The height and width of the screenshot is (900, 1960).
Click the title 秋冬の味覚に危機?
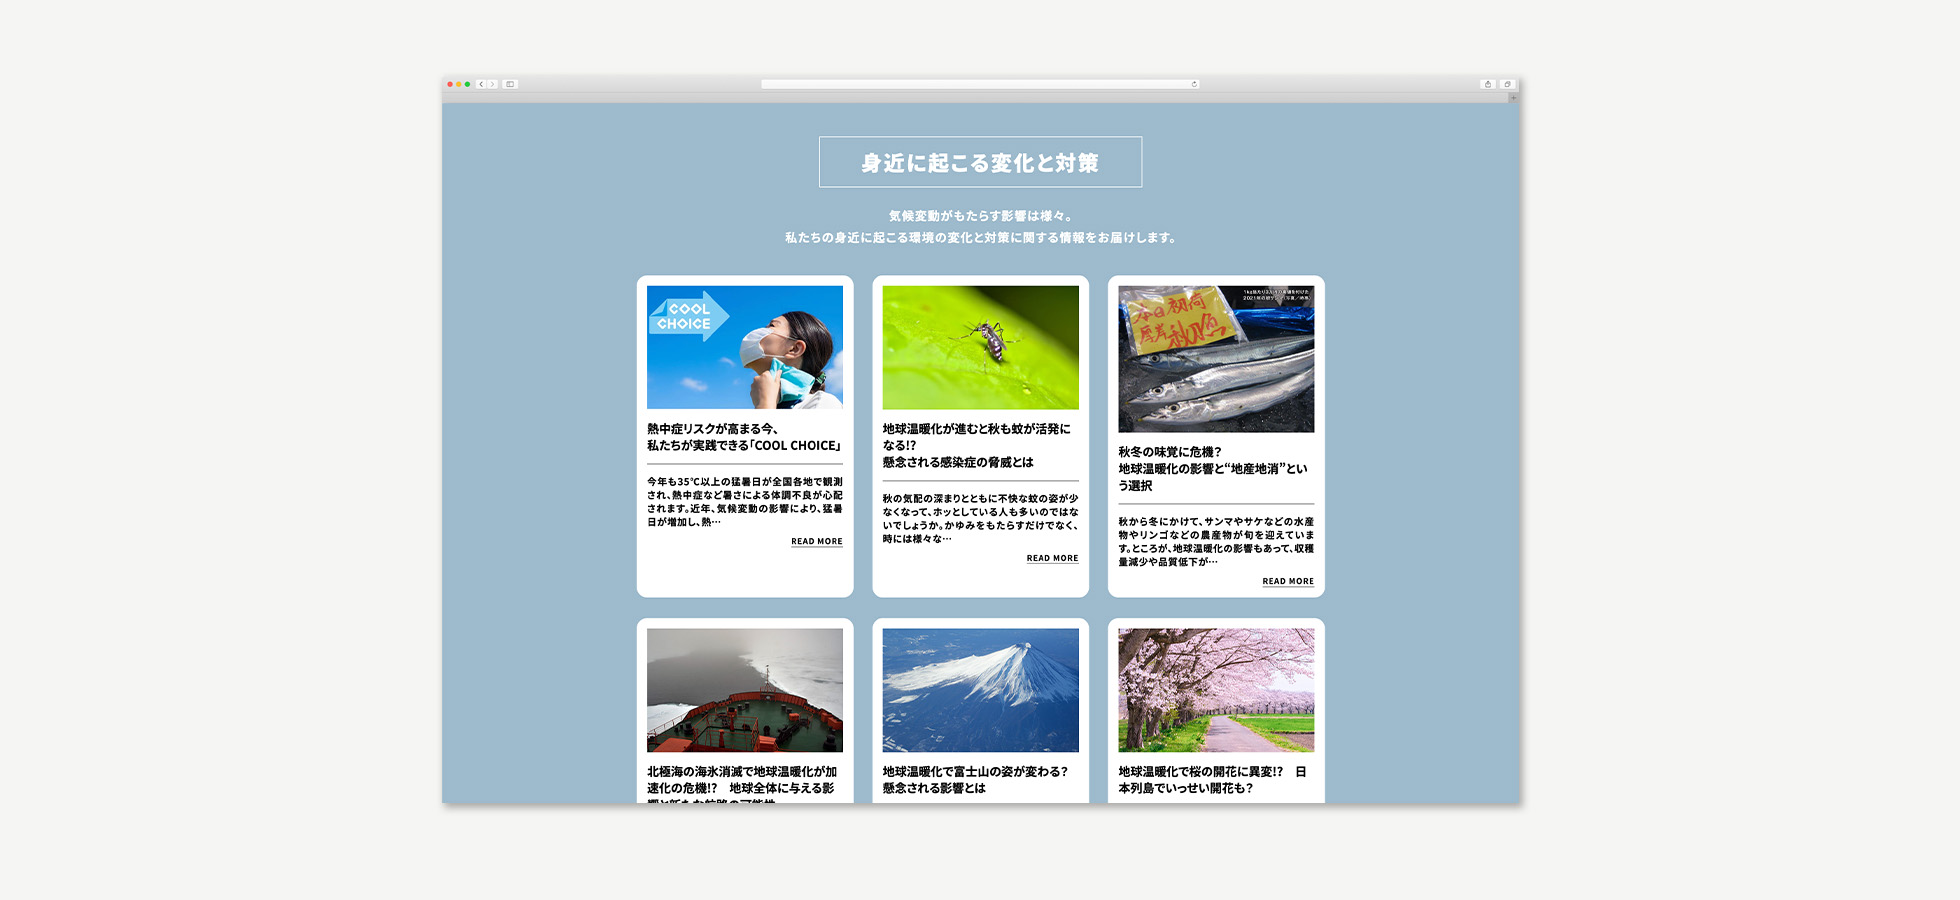point(1213,469)
